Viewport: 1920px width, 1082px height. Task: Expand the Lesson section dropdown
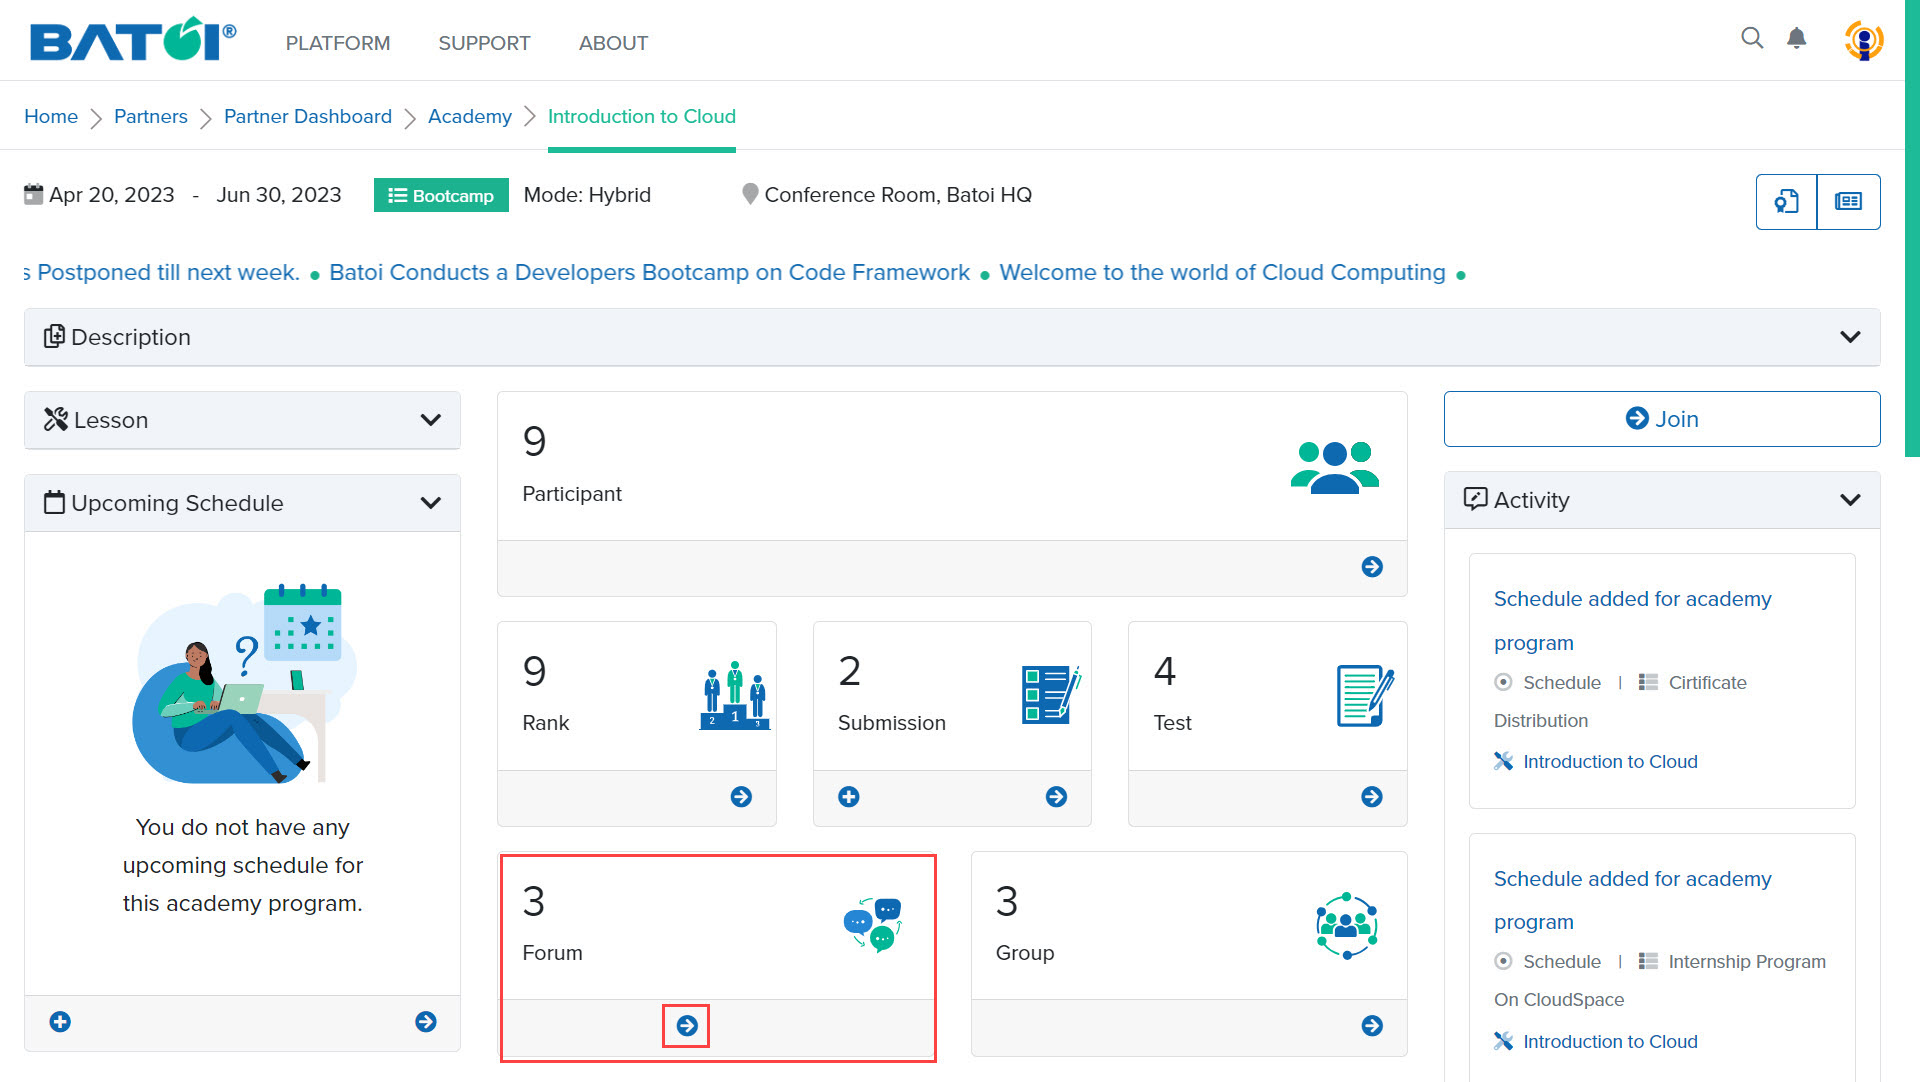[x=430, y=420]
